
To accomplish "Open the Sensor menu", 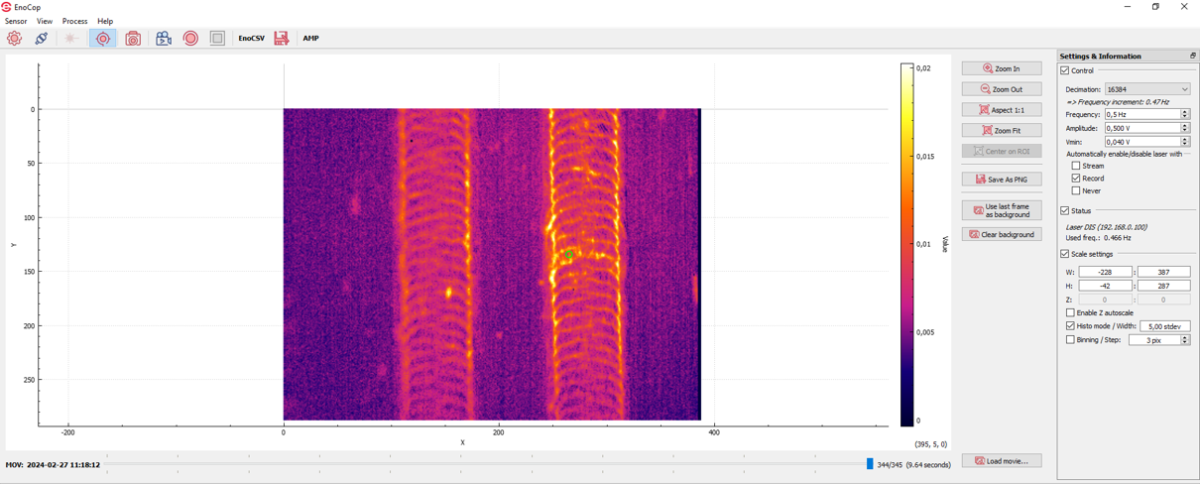I will (x=16, y=21).
